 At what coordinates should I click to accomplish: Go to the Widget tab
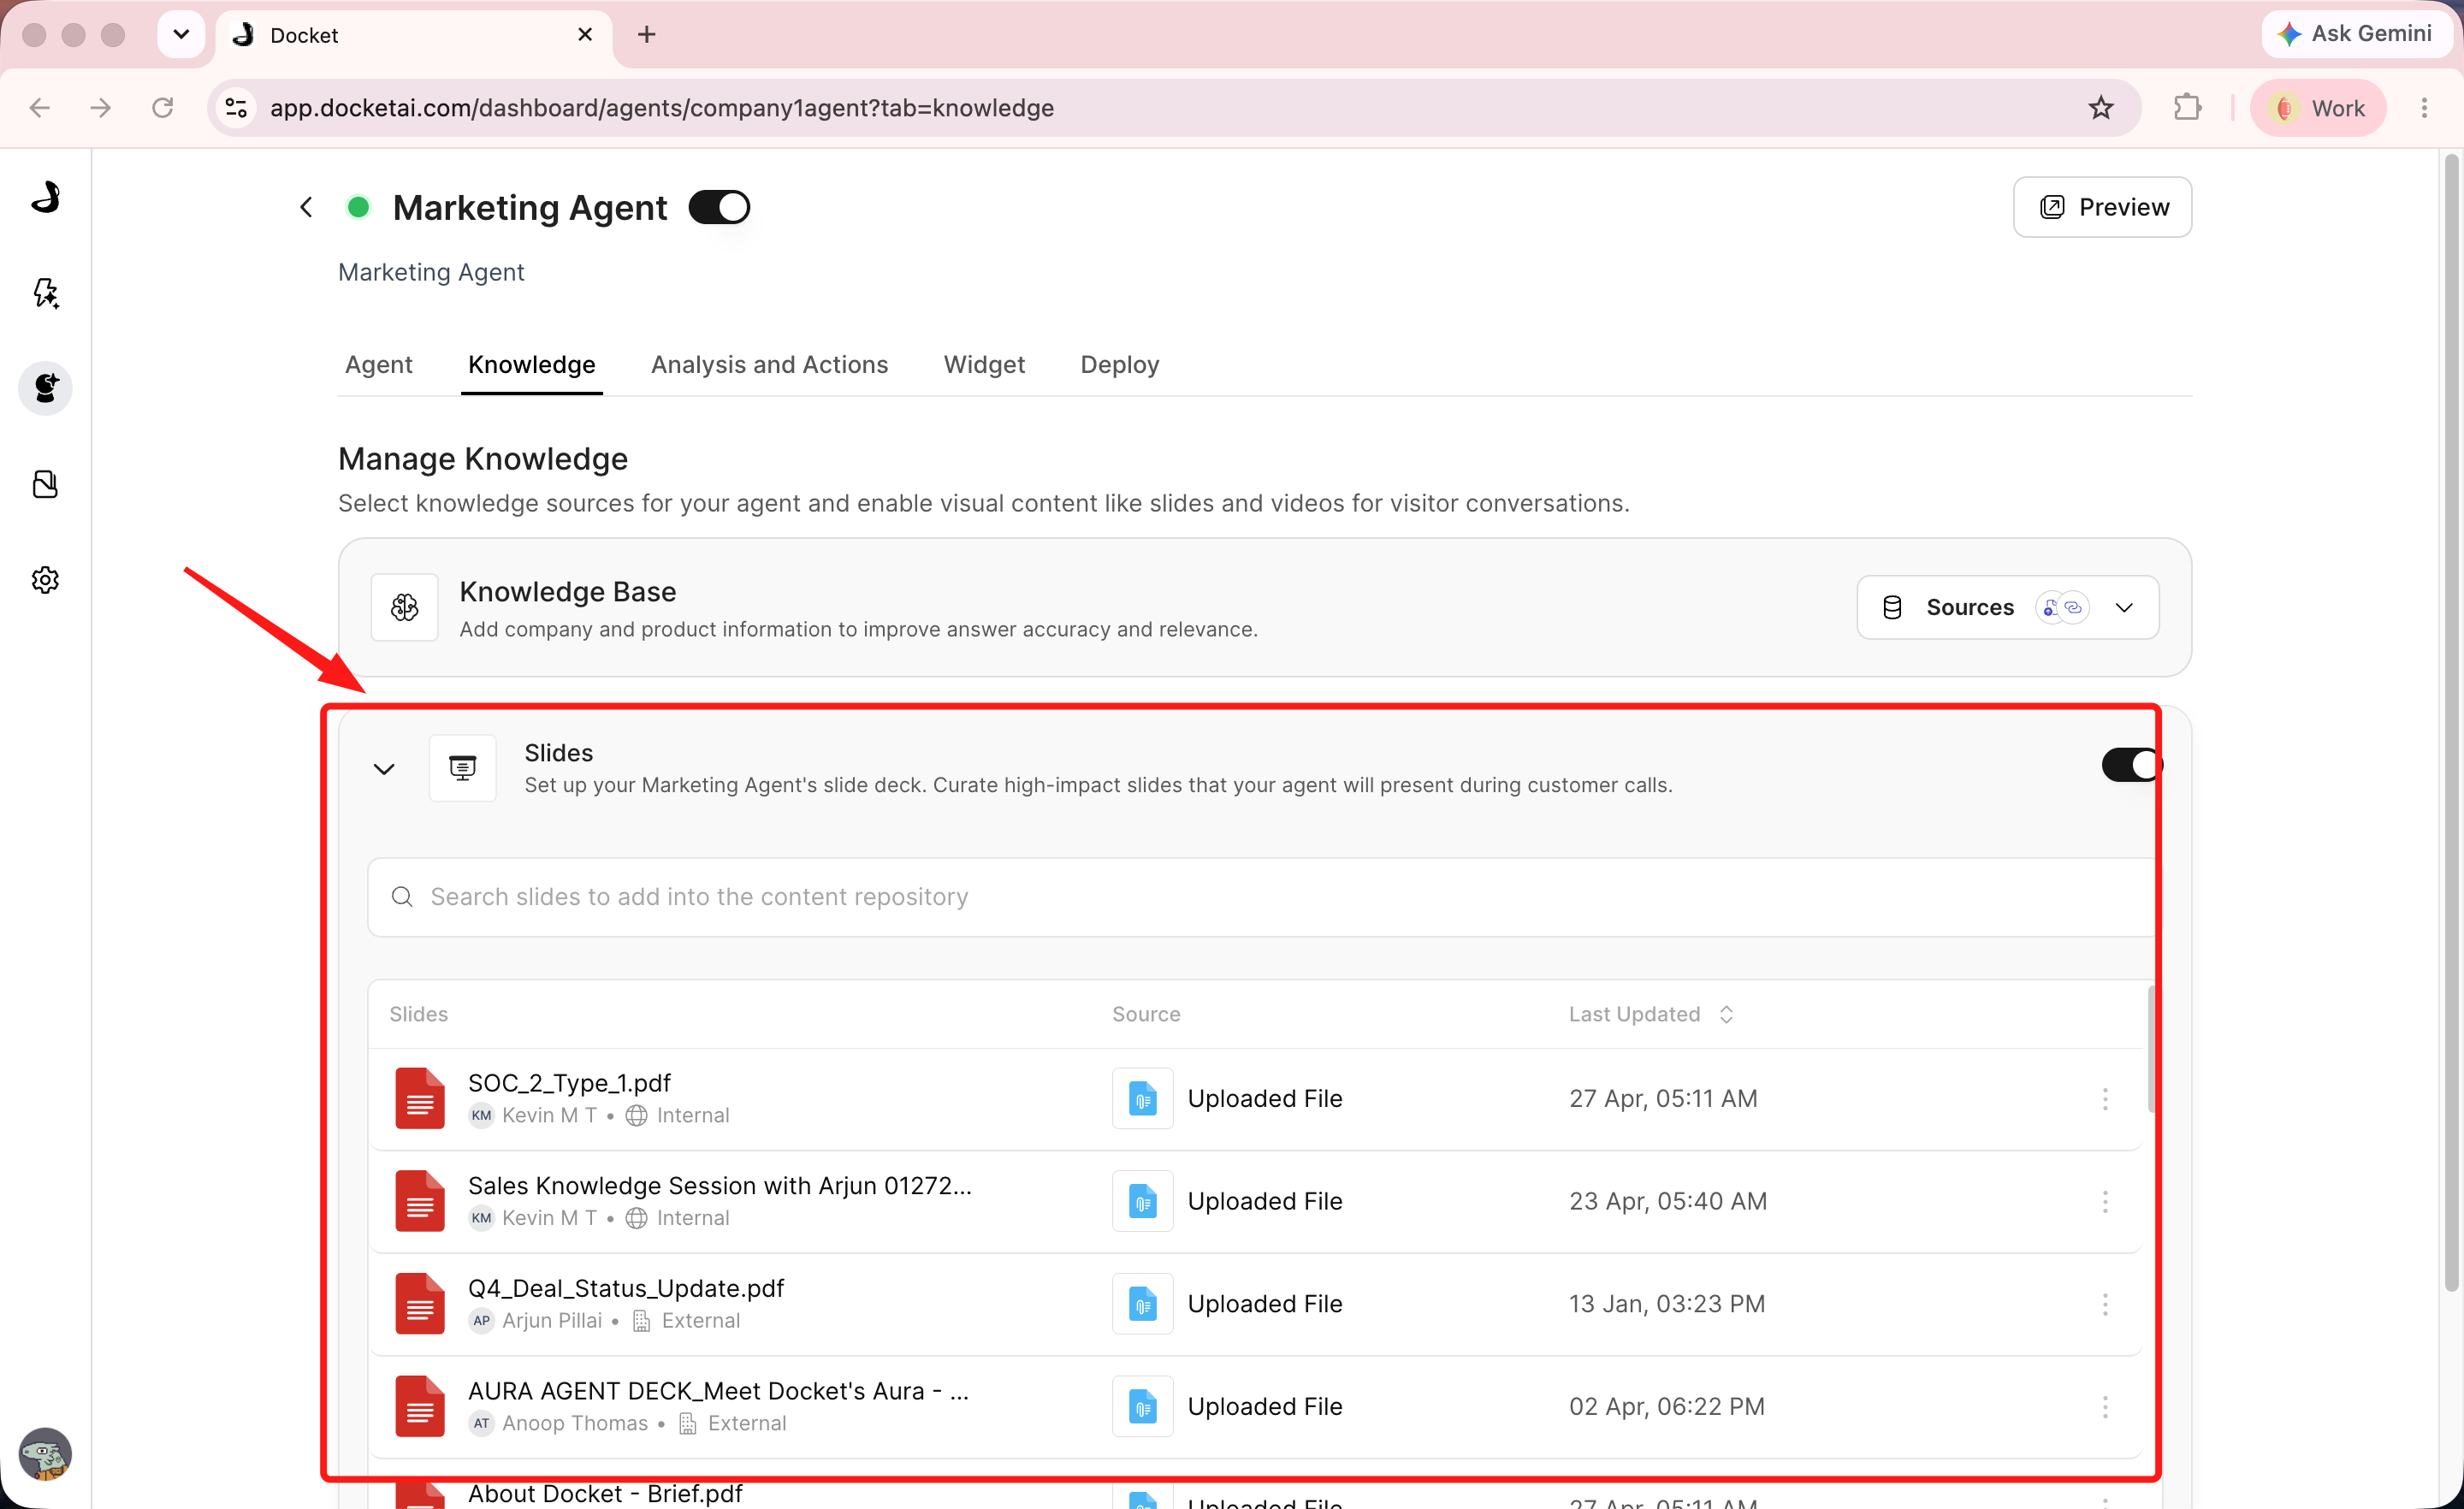tap(984, 365)
